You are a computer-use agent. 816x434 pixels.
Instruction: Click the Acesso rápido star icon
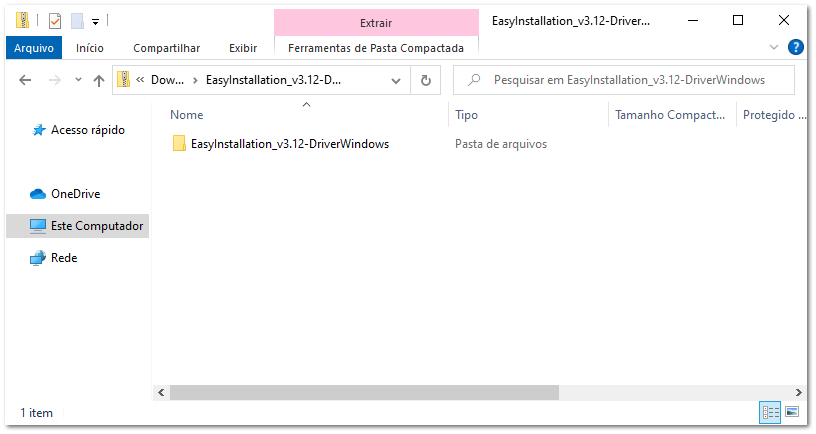click(39, 130)
